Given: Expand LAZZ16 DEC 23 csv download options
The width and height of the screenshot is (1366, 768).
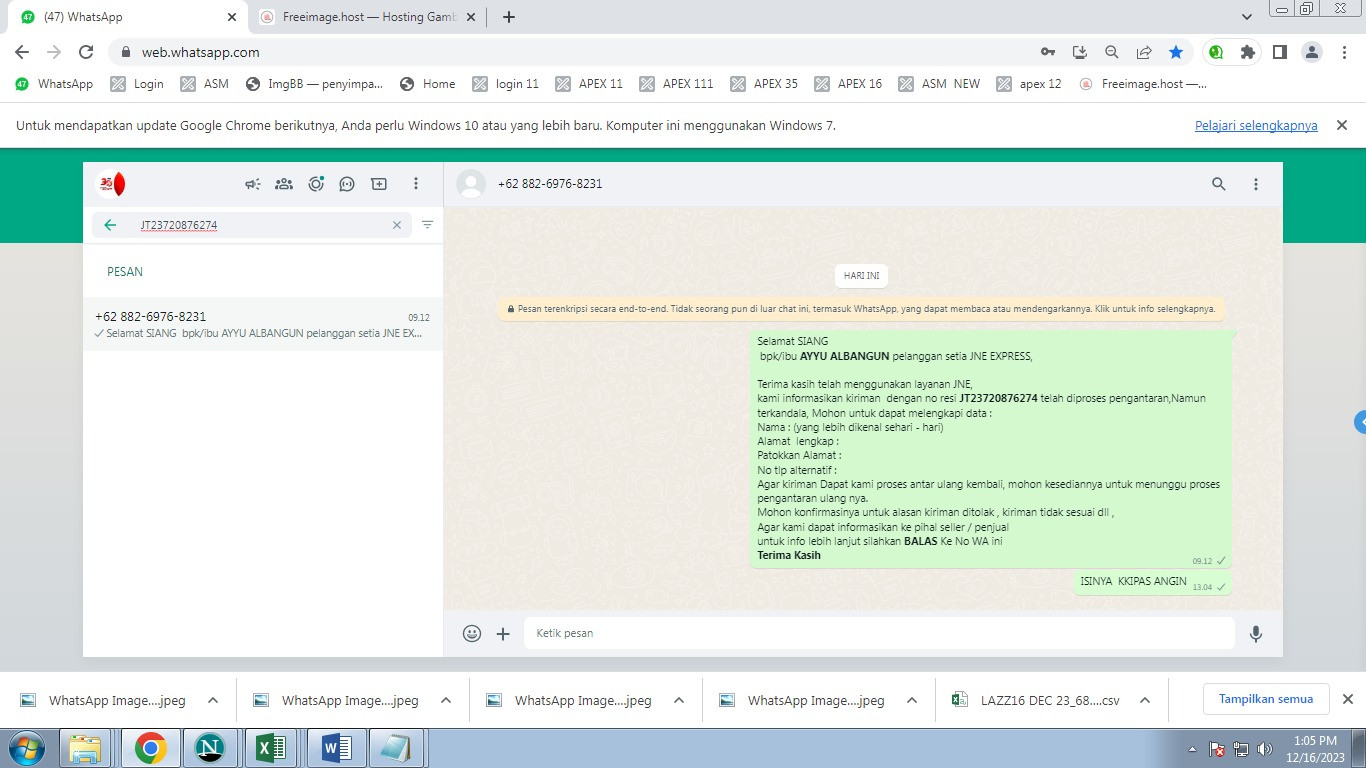Looking at the screenshot, I should (x=1145, y=700).
